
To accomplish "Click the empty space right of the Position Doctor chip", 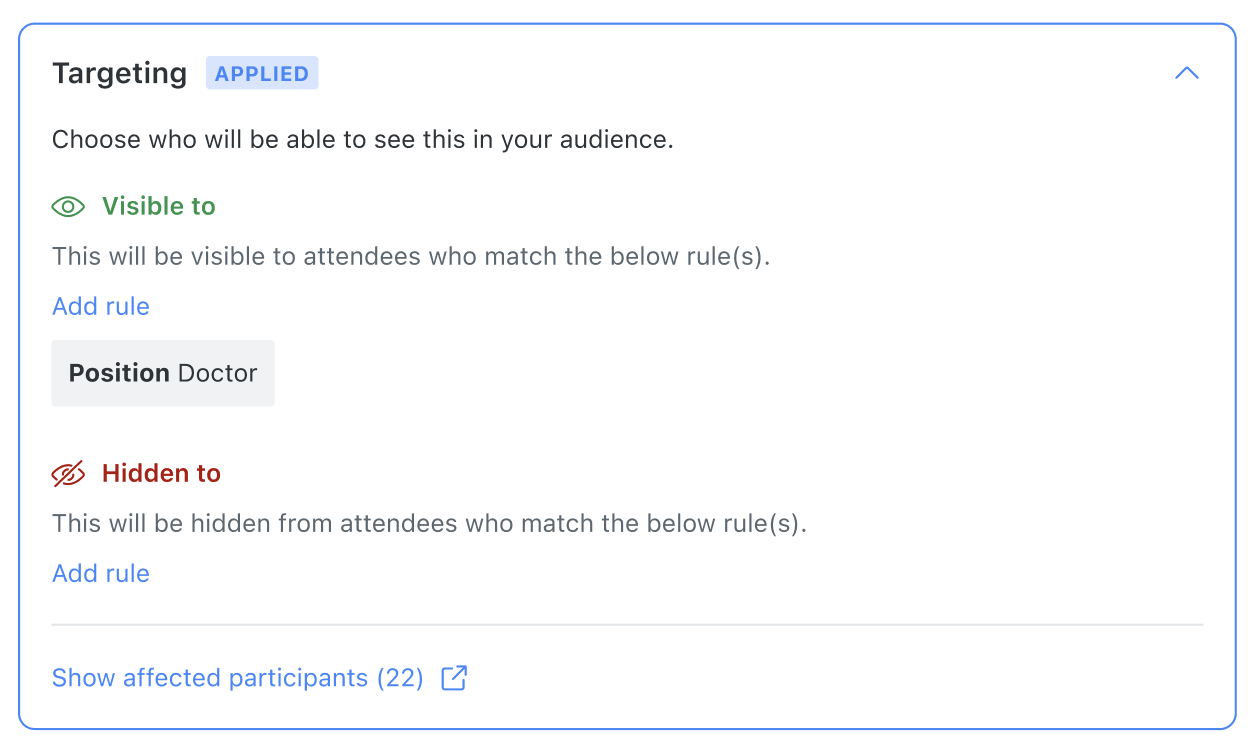I will [738, 373].
